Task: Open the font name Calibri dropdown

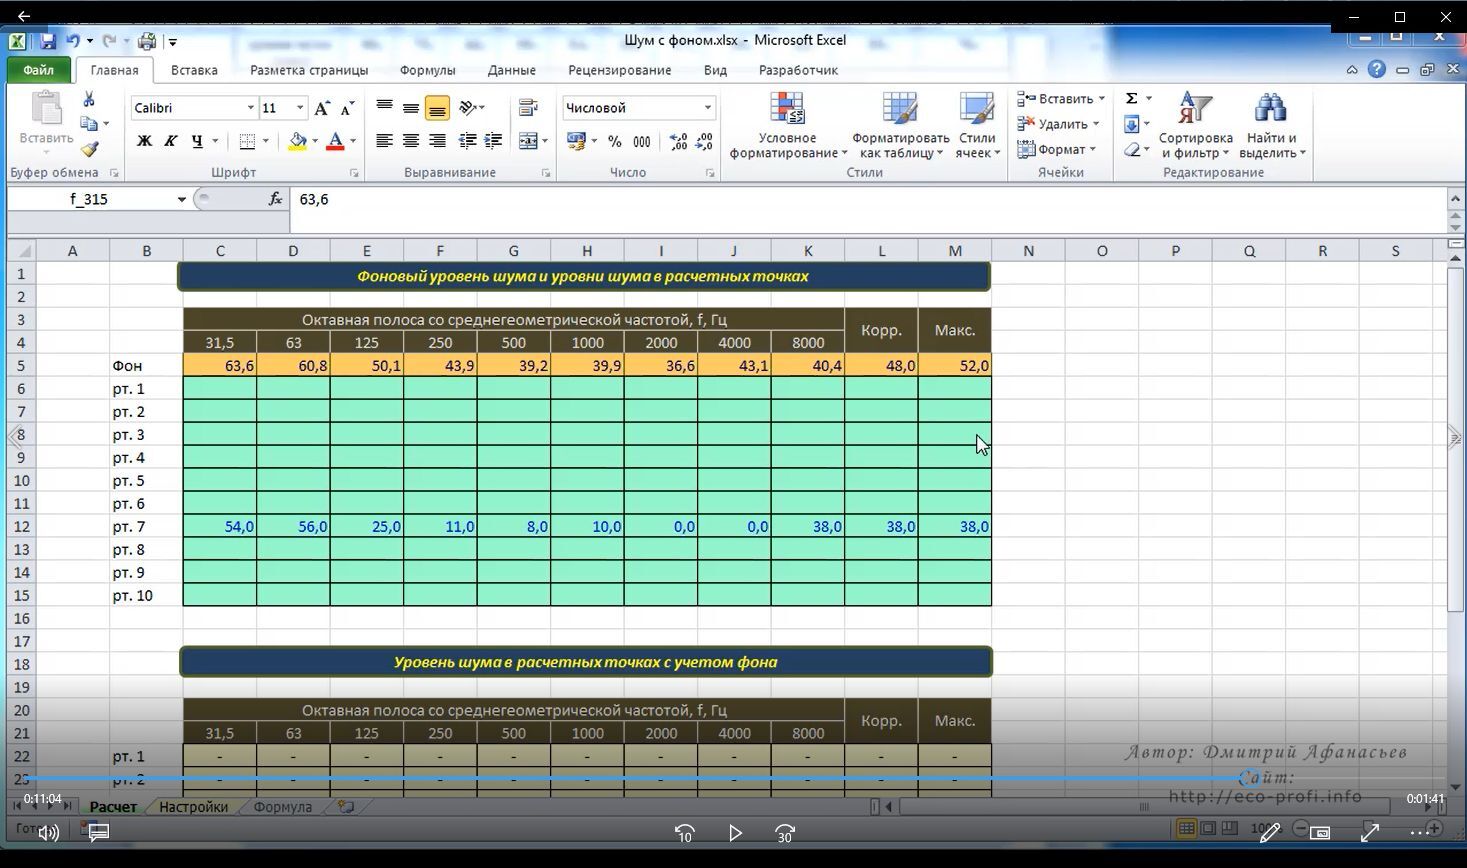Action: coord(250,108)
